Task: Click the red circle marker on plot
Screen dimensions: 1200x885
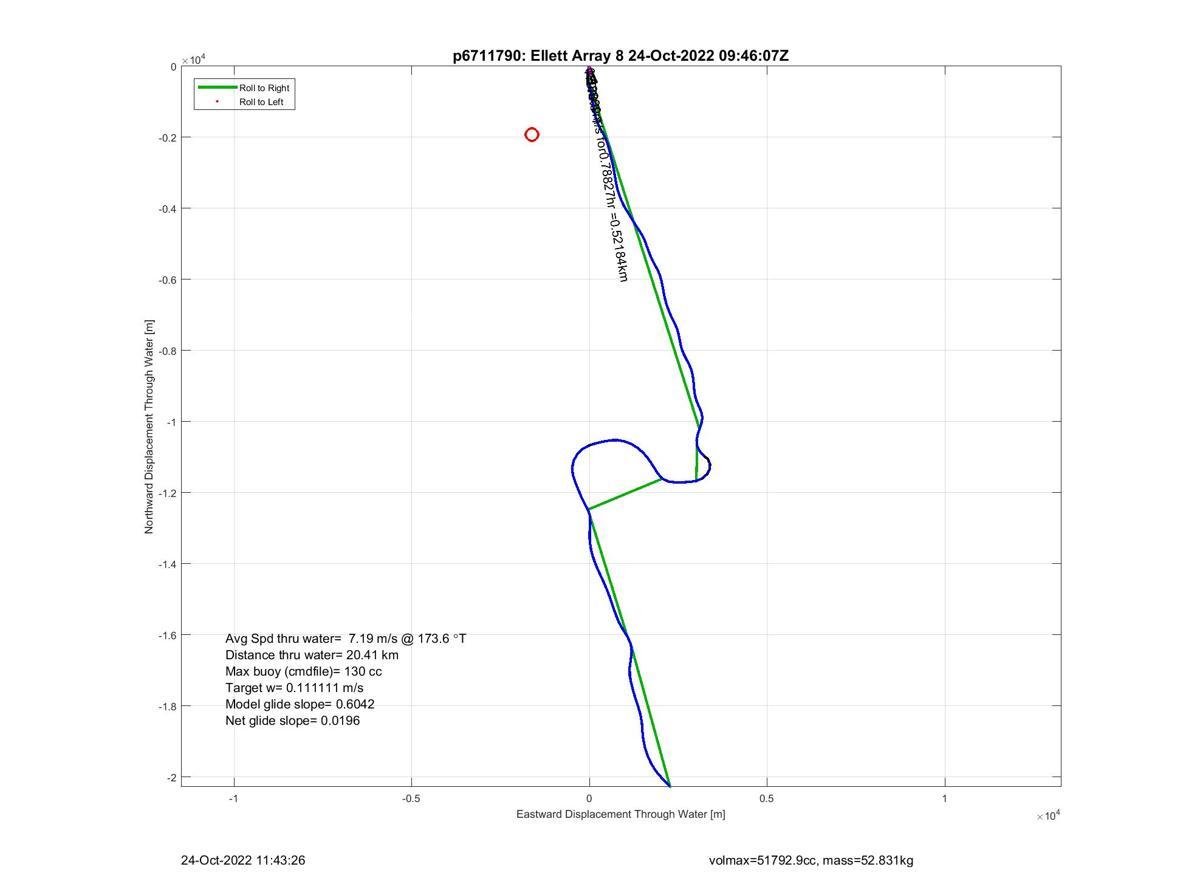Action: coord(532,135)
